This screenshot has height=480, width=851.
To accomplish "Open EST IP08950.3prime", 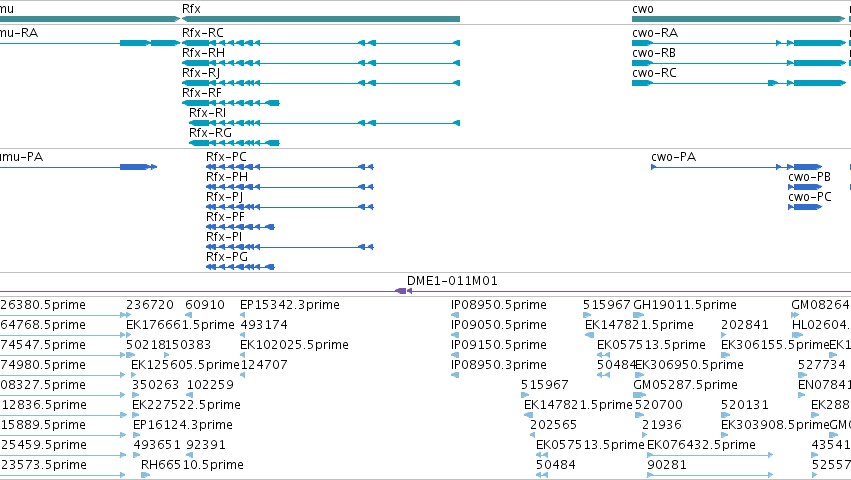I will click(499, 365).
